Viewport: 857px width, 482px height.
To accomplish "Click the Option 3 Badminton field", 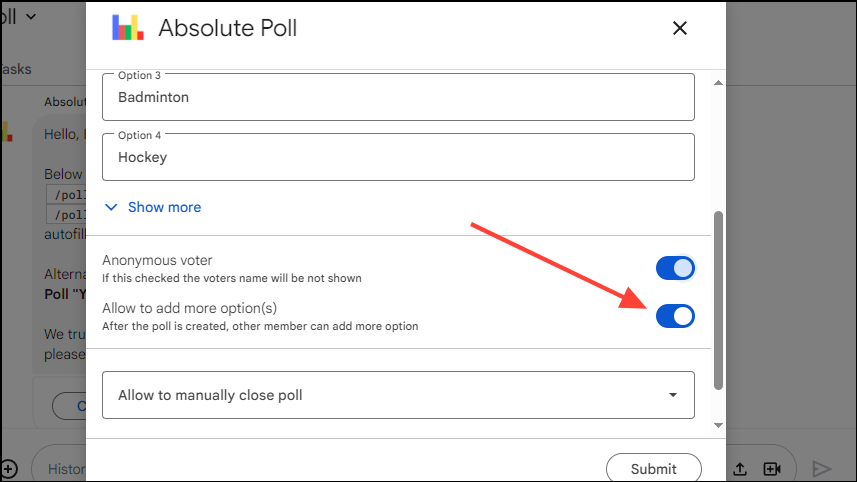I will [398, 98].
